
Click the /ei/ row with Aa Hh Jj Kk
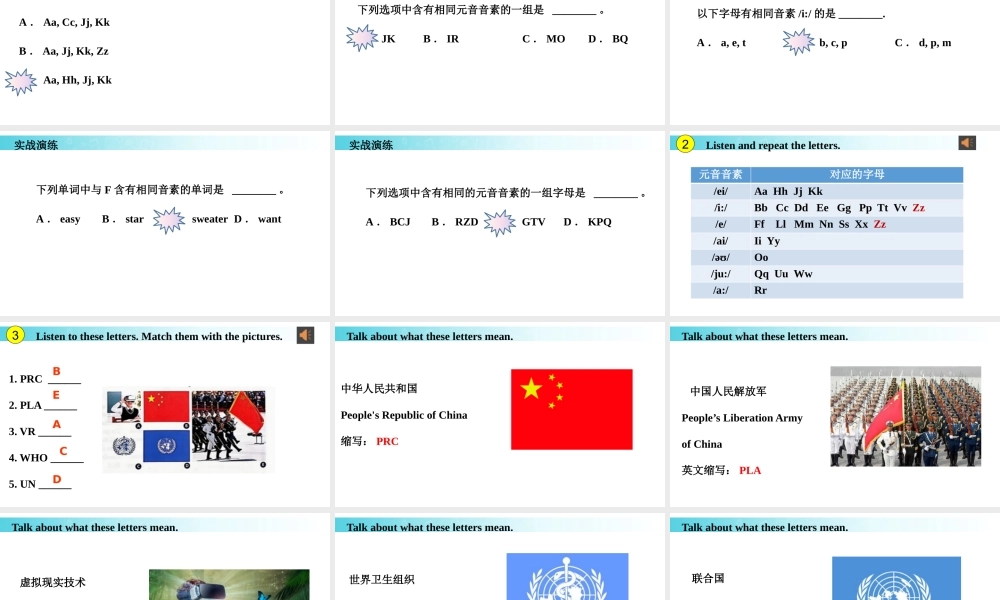(827, 191)
